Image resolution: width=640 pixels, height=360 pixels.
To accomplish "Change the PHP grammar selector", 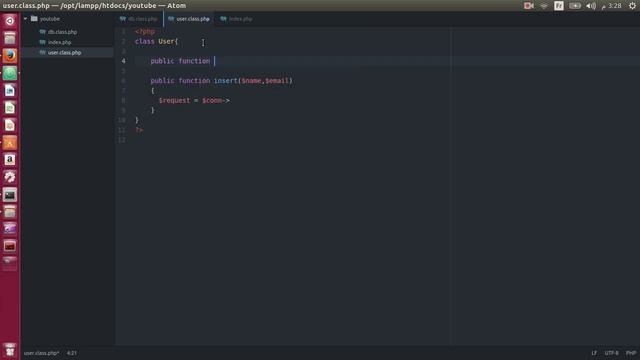I will [631, 353].
